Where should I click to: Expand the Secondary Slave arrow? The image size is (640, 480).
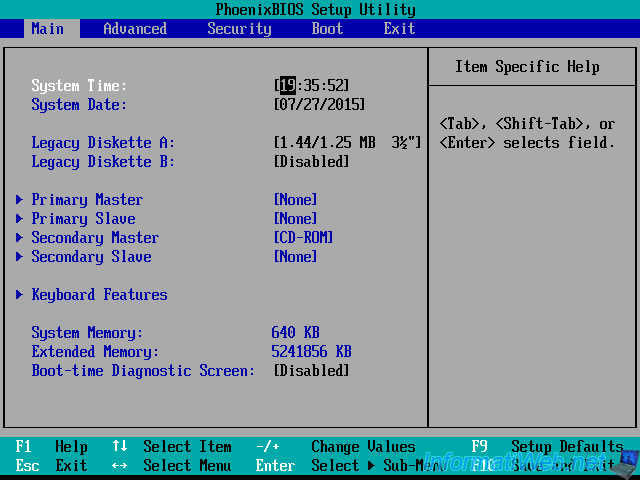[x=19, y=256]
